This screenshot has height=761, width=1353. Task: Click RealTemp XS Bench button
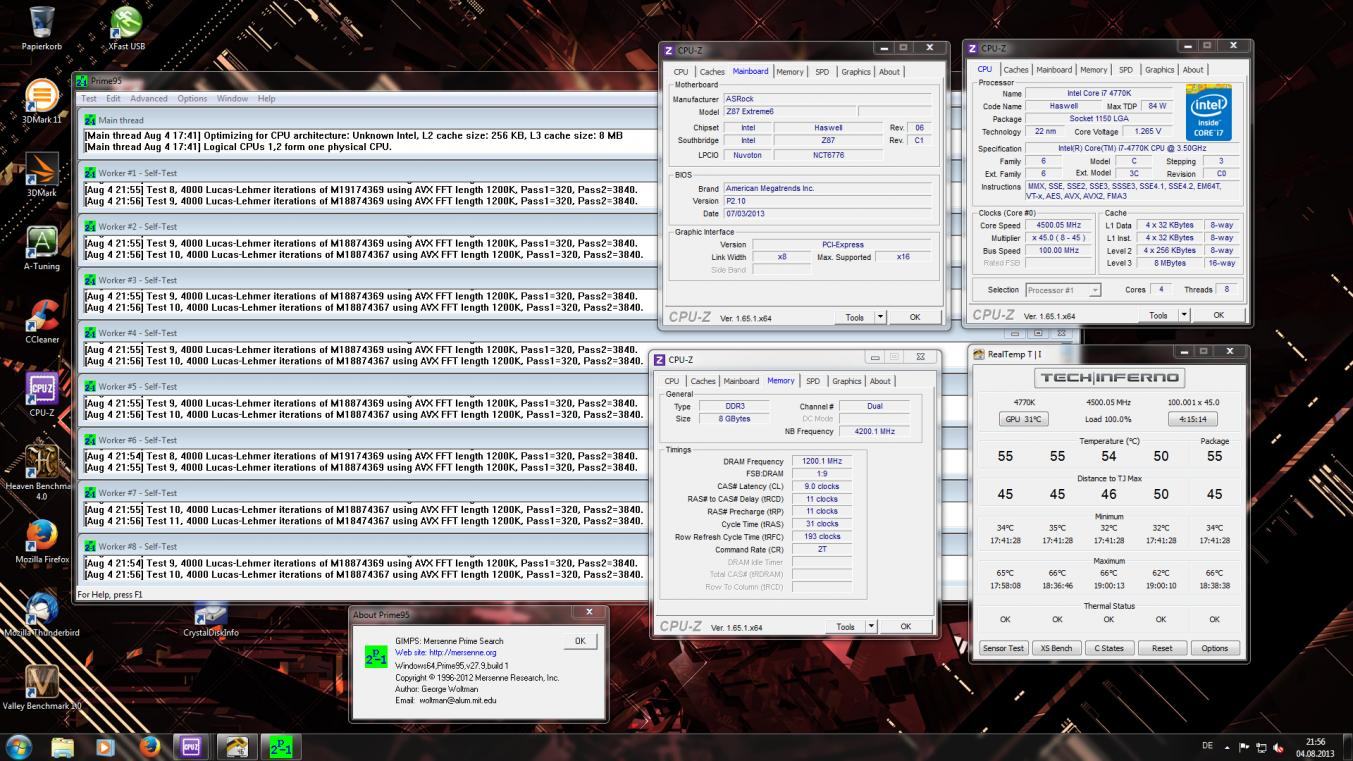click(1056, 648)
